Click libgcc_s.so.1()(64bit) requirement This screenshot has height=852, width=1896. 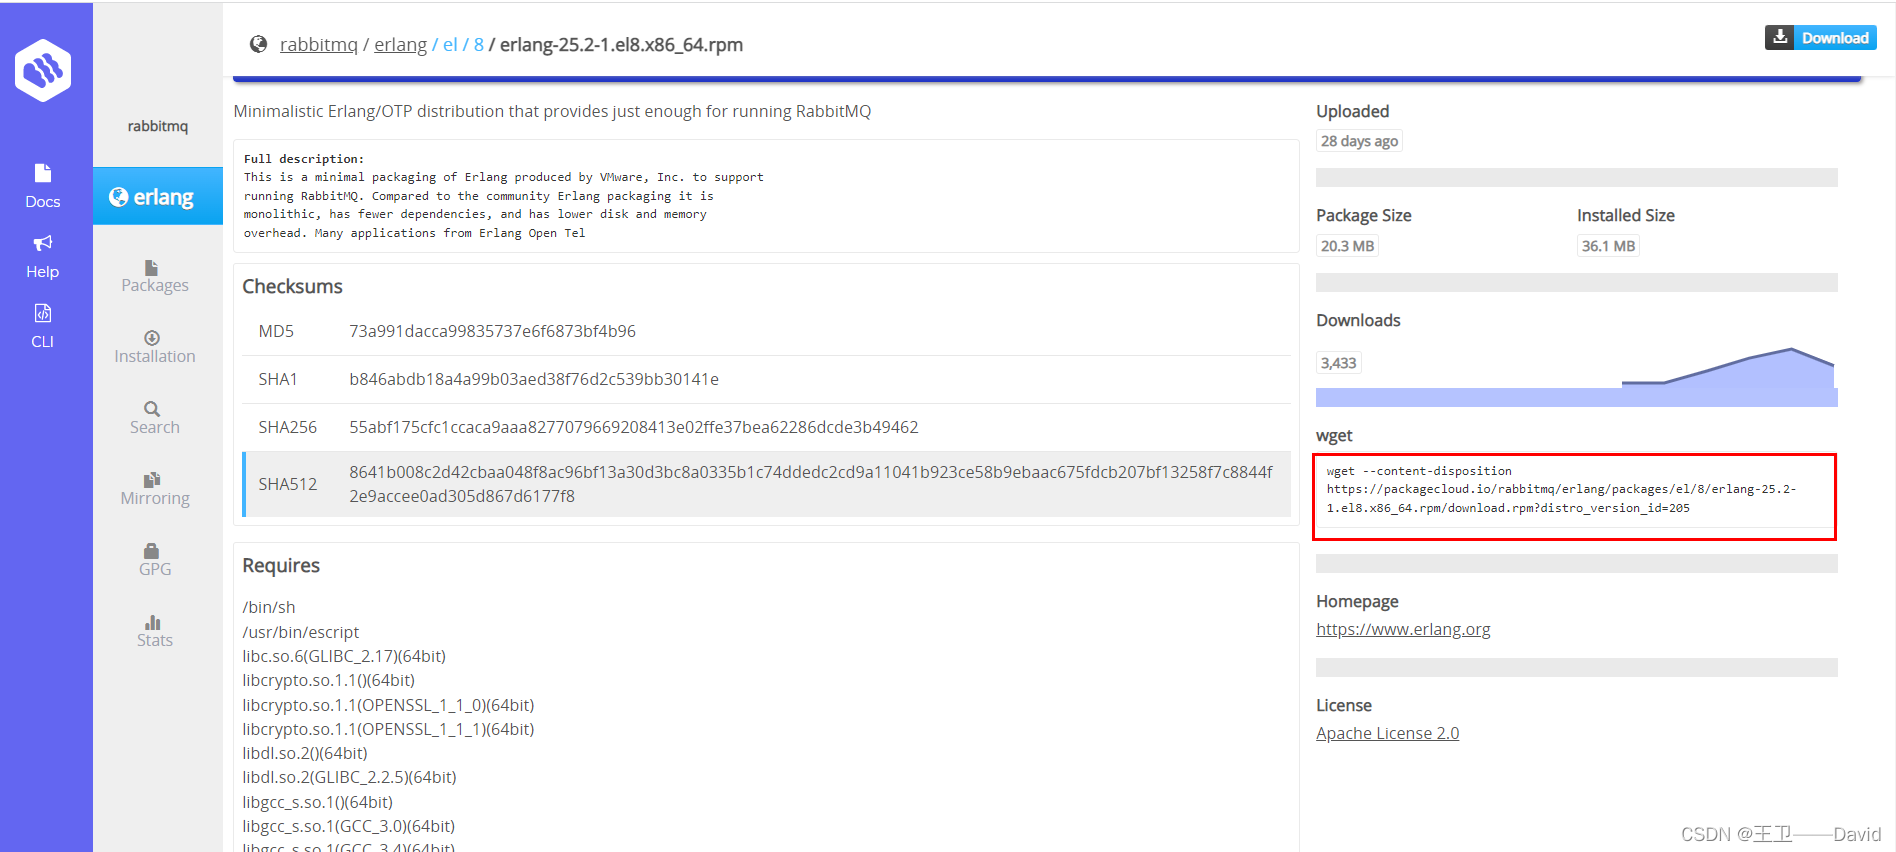click(x=318, y=802)
